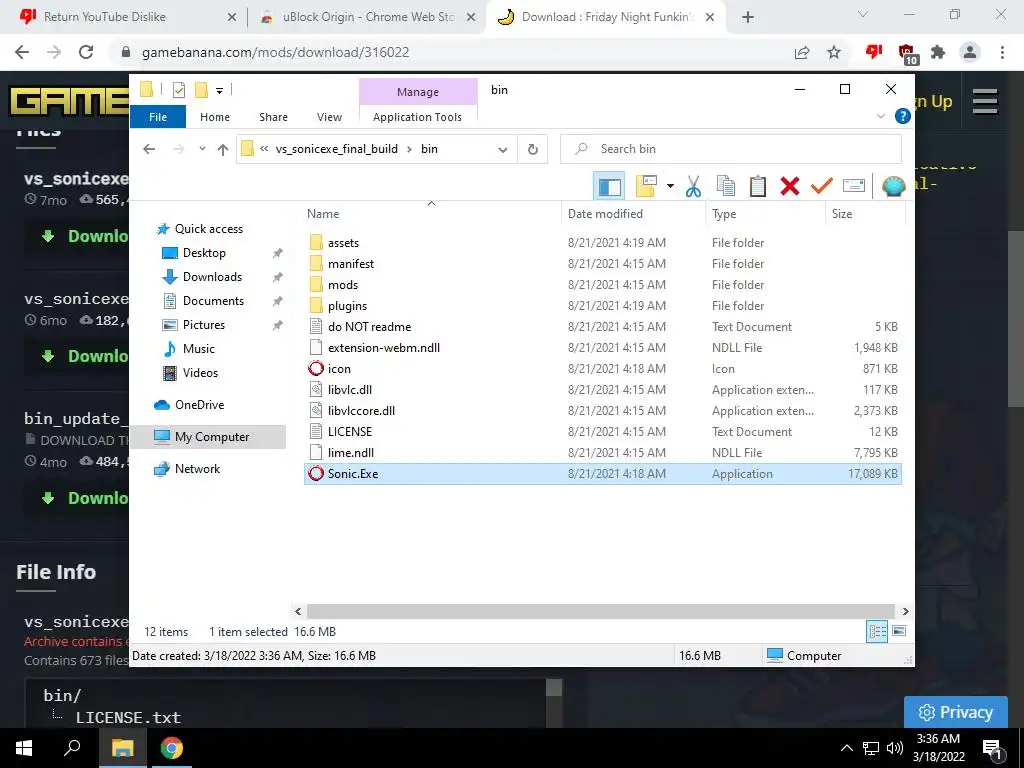
Task: Open Music in the navigation pane
Action: tap(199, 349)
